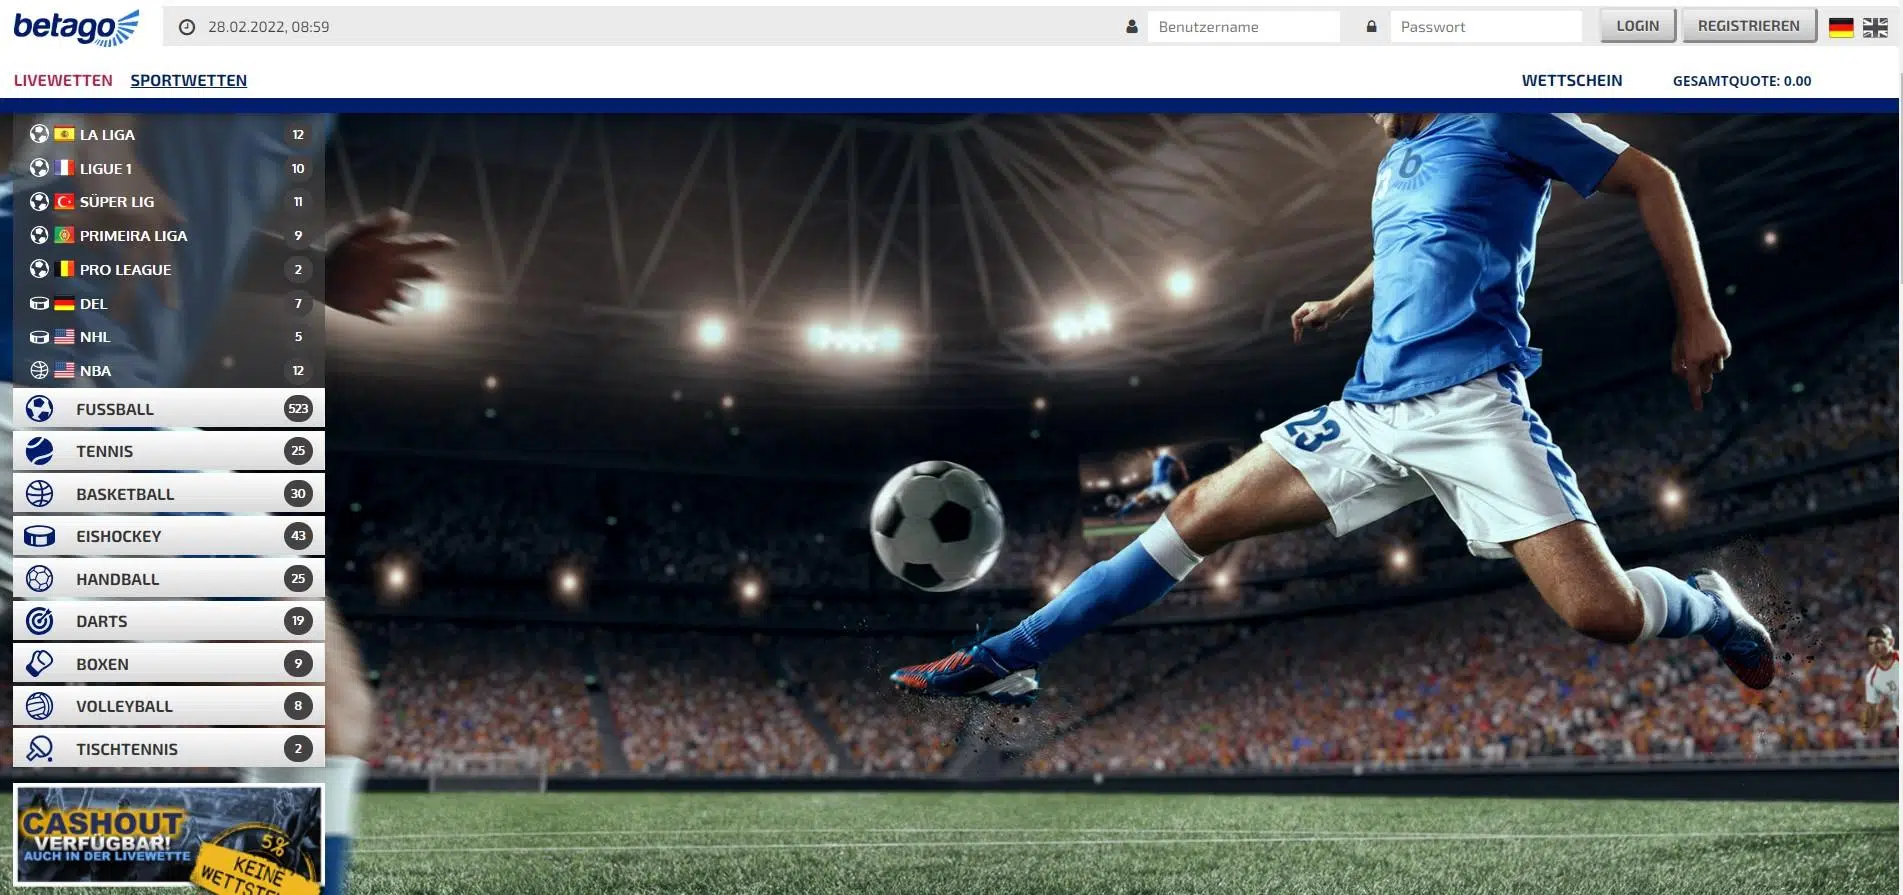This screenshot has width=1903, height=895.
Task: Select the Boxen category
Action: (169, 664)
